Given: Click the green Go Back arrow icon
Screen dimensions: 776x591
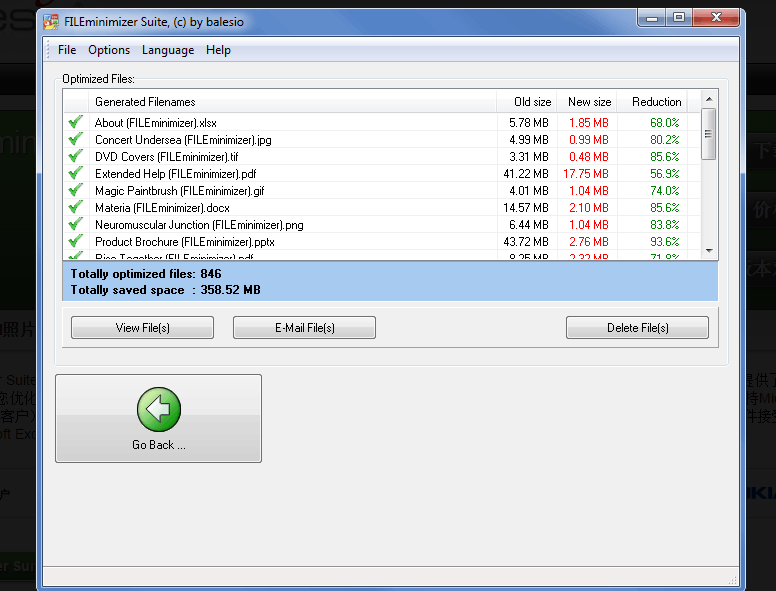Looking at the screenshot, I should pos(159,409).
